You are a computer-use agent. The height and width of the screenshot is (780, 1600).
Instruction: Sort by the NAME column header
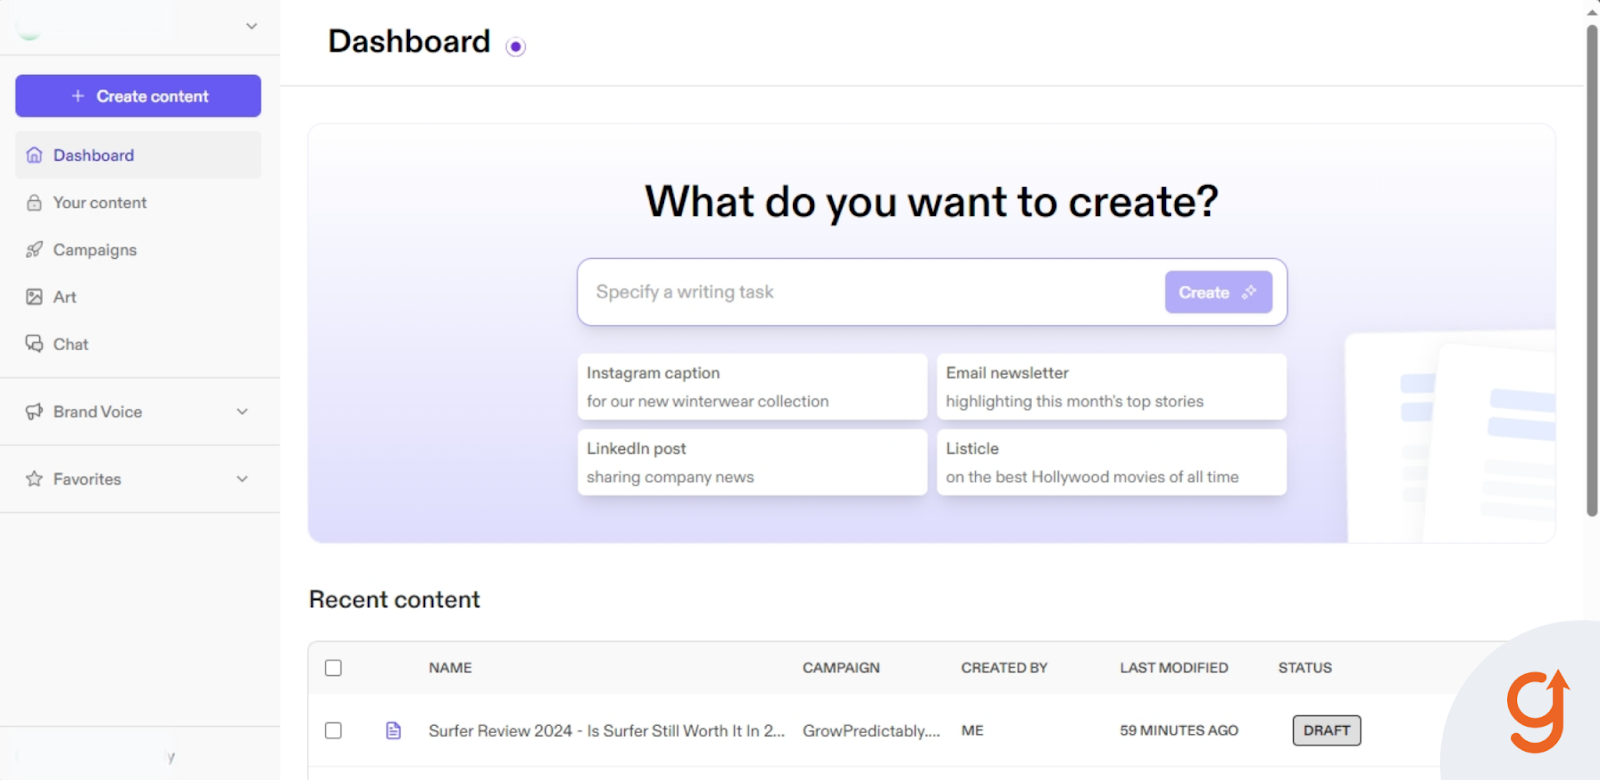(x=450, y=668)
